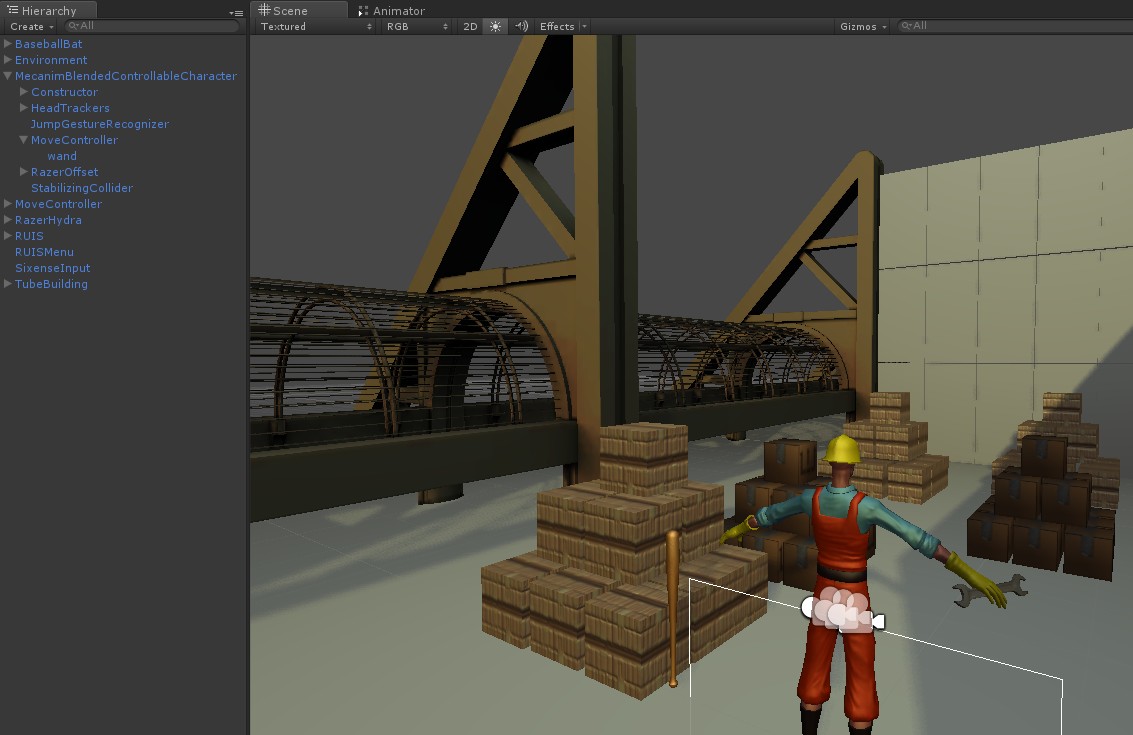Switch to the Animator tab

click(x=392, y=11)
